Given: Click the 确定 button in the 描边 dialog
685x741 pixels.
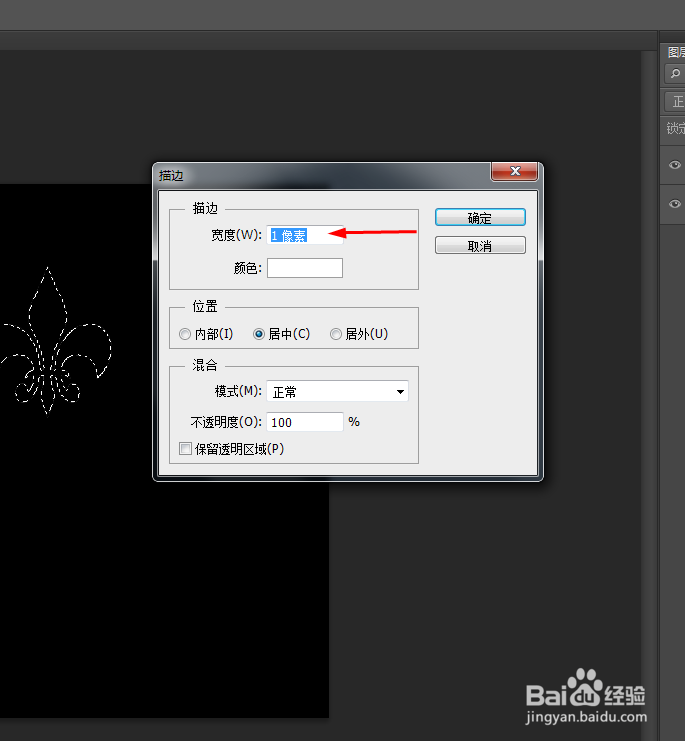Looking at the screenshot, I should (x=480, y=217).
